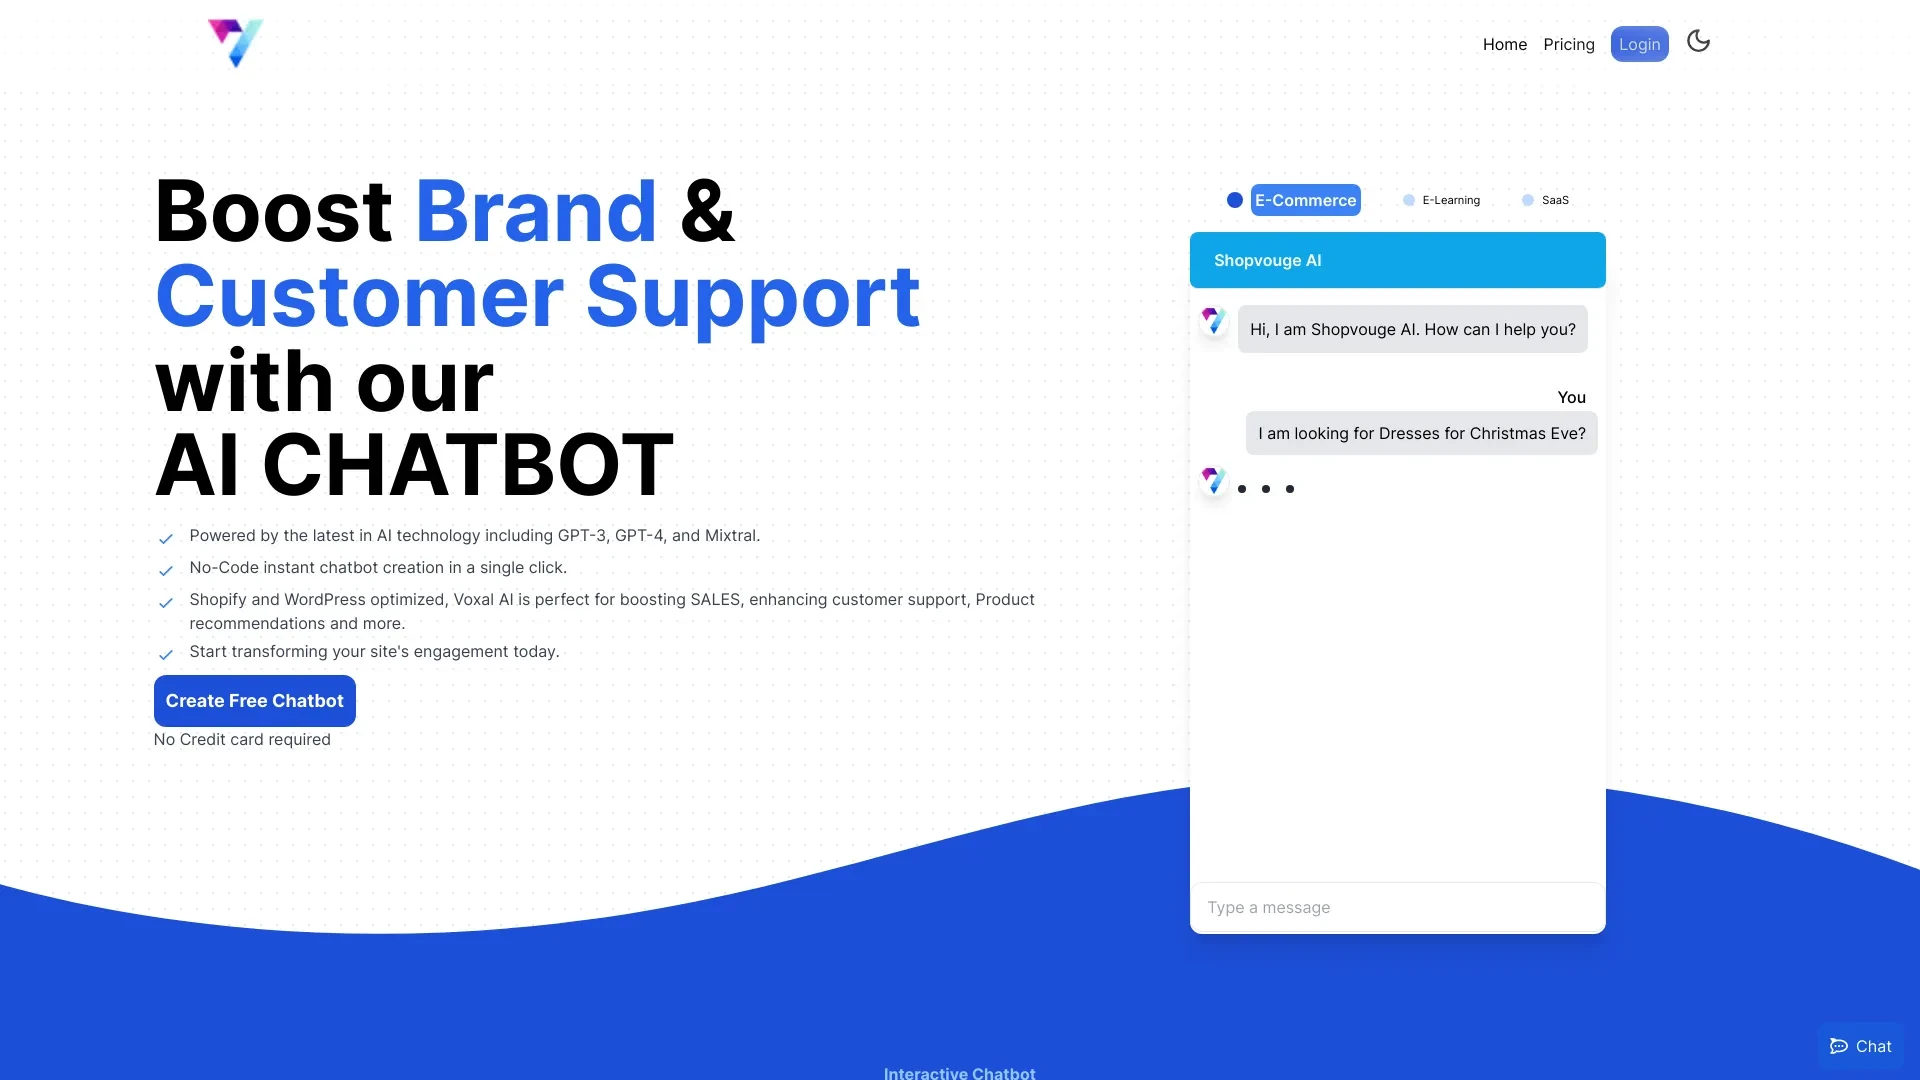Click the Login button in navbar
1920x1080 pixels.
pyautogui.click(x=1639, y=44)
